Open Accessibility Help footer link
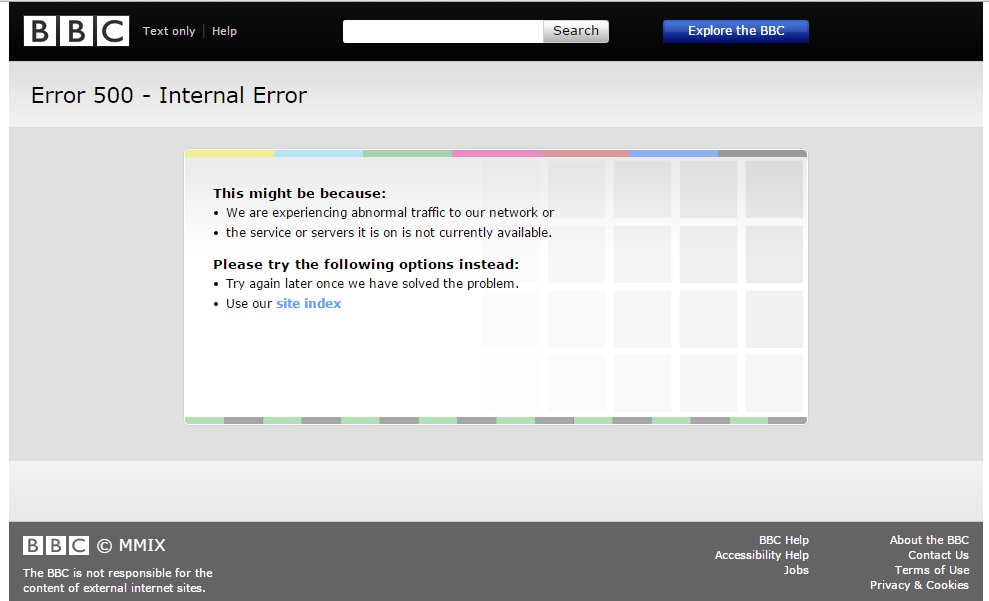Viewport: 989px width, 601px height. click(761, 555)
